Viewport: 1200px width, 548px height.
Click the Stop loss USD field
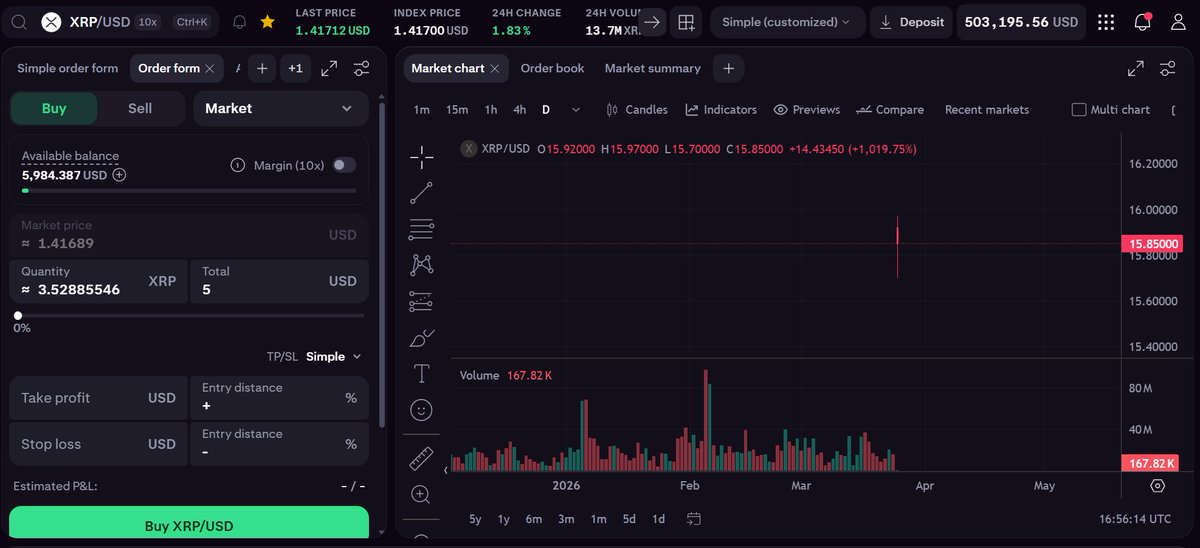click(98, 444)
